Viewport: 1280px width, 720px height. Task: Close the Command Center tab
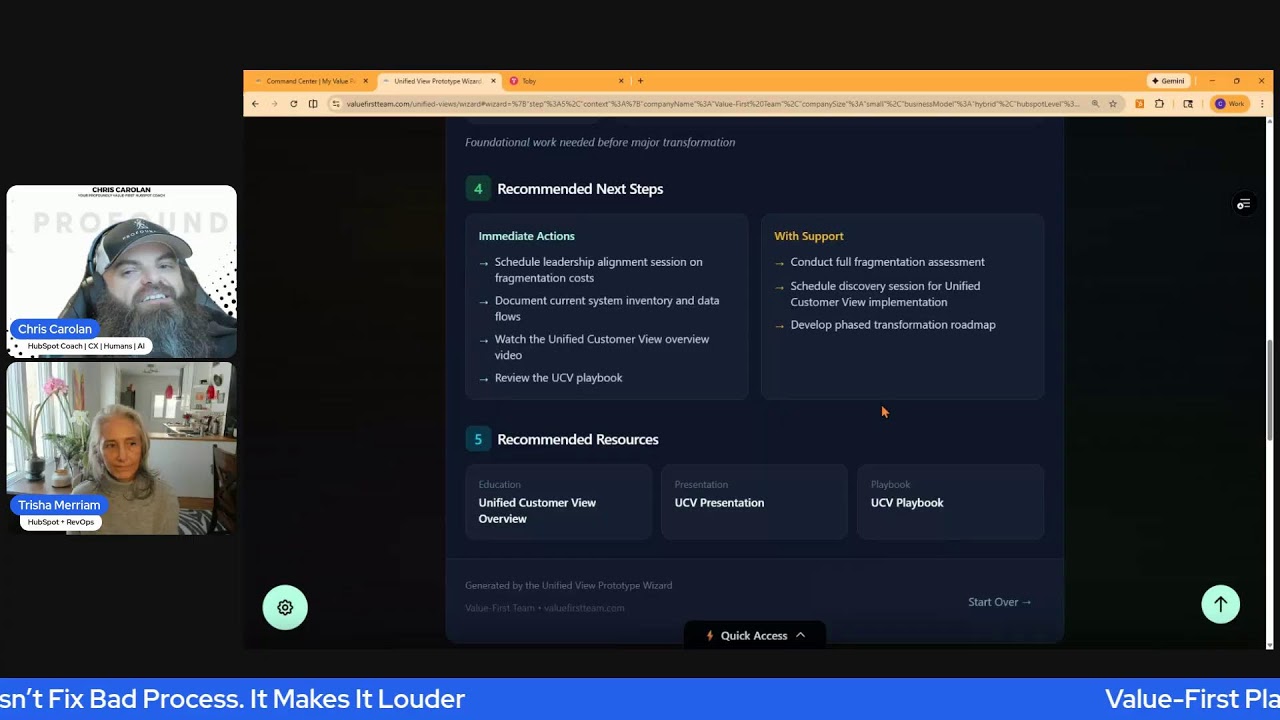click(x=365, y=81)
